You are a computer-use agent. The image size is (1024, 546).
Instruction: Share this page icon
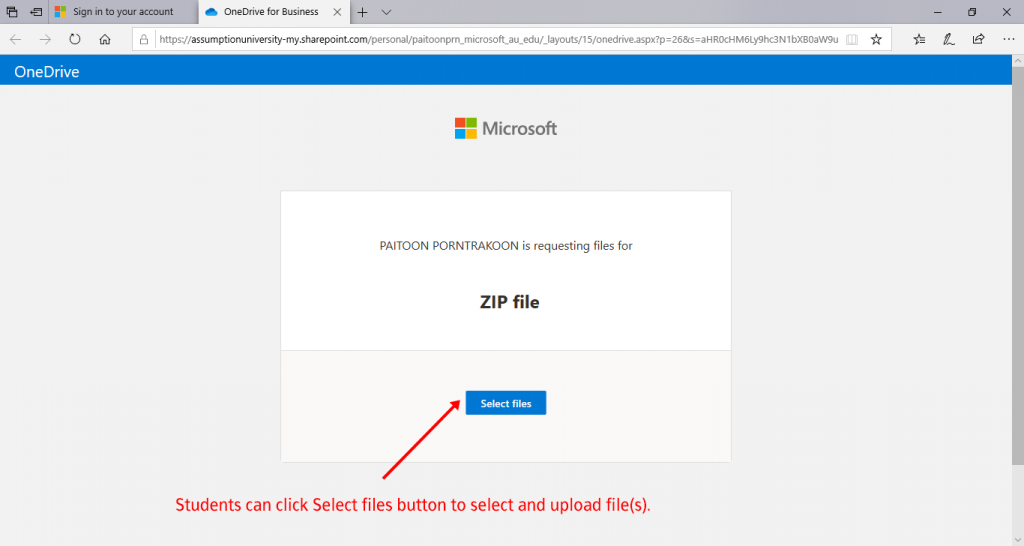[978, 39]
